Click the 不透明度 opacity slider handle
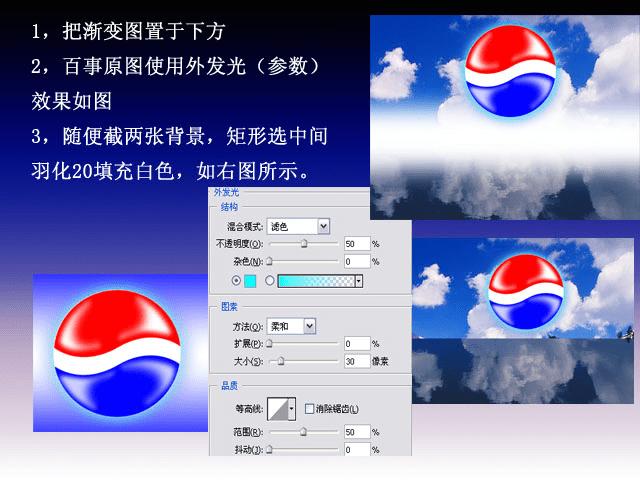This screenshot has height=480, width=640. 304,244
